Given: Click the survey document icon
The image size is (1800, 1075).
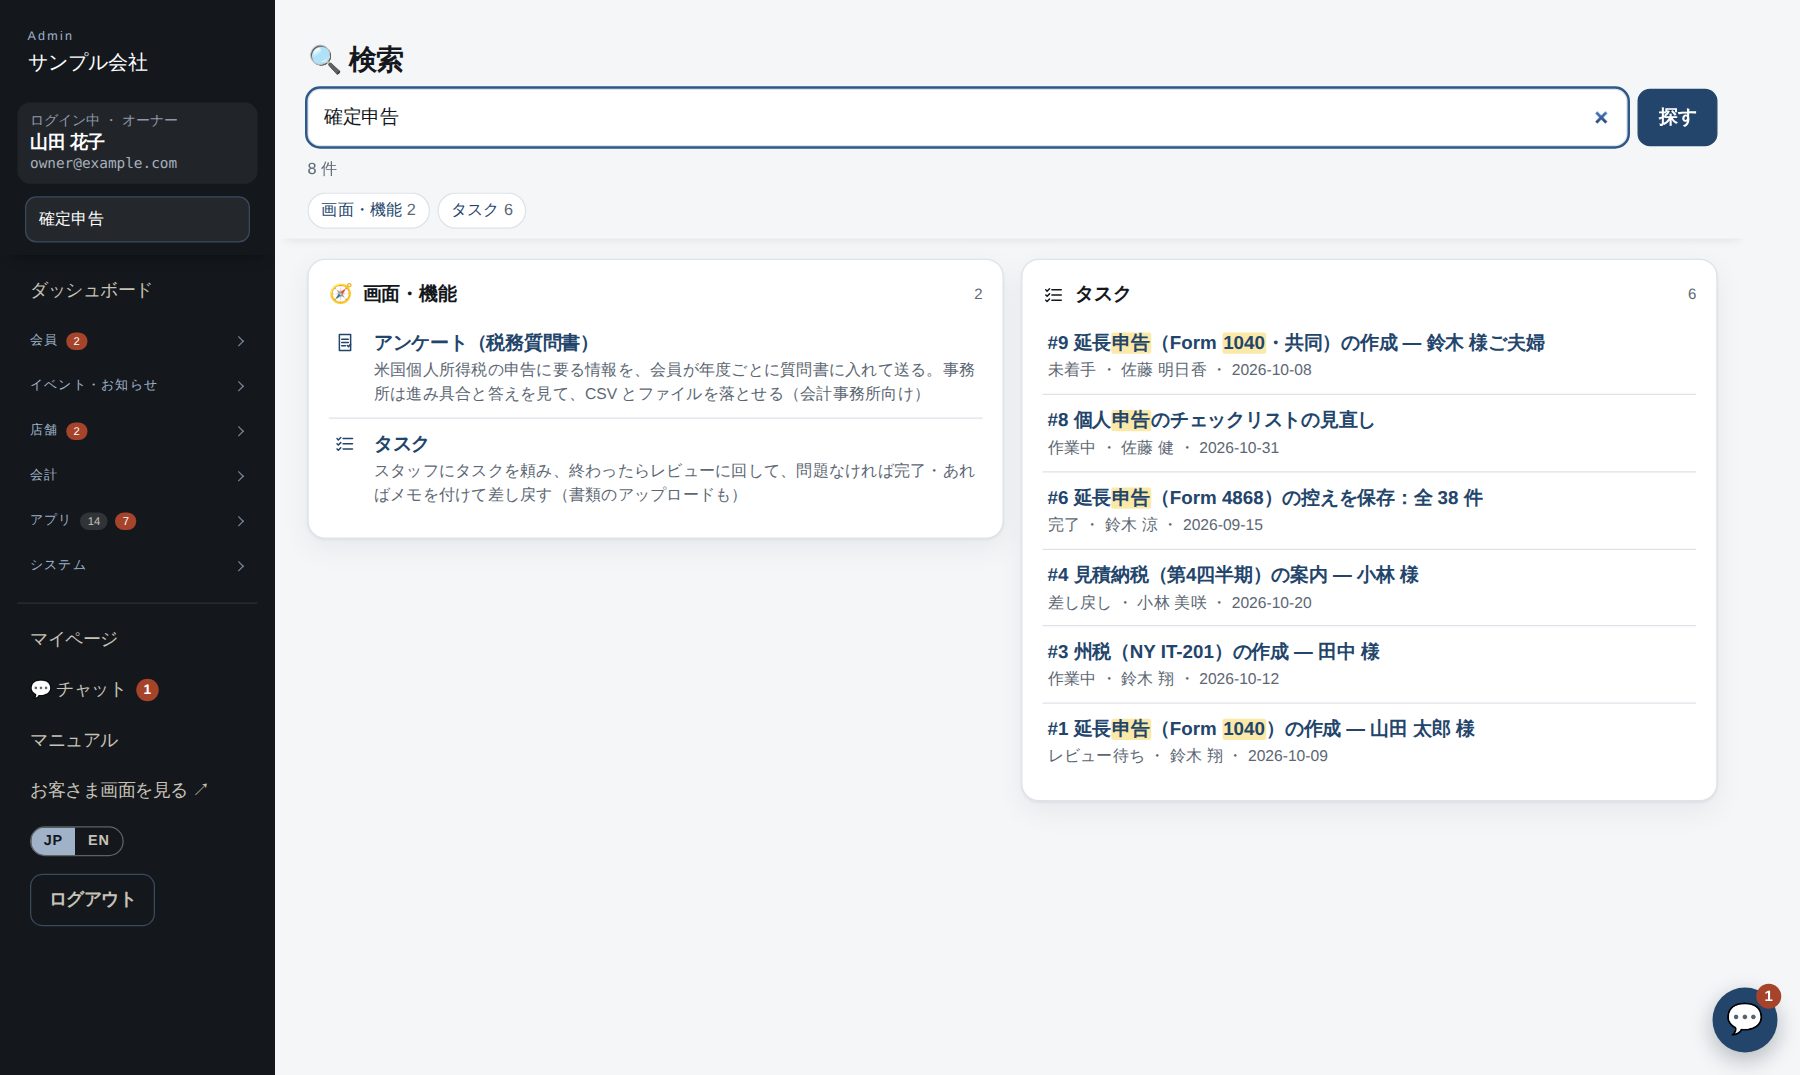Looking at the screenshot, I should click(x=345, y=343).
